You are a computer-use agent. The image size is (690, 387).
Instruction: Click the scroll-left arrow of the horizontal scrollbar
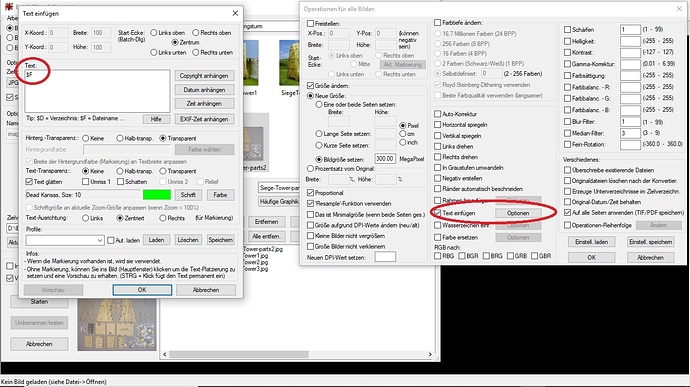click(x=165, y=354)
